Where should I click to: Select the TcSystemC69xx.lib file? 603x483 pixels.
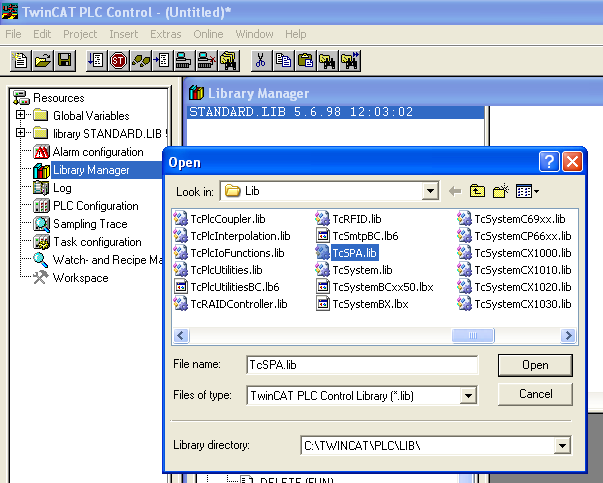point(520,219)
